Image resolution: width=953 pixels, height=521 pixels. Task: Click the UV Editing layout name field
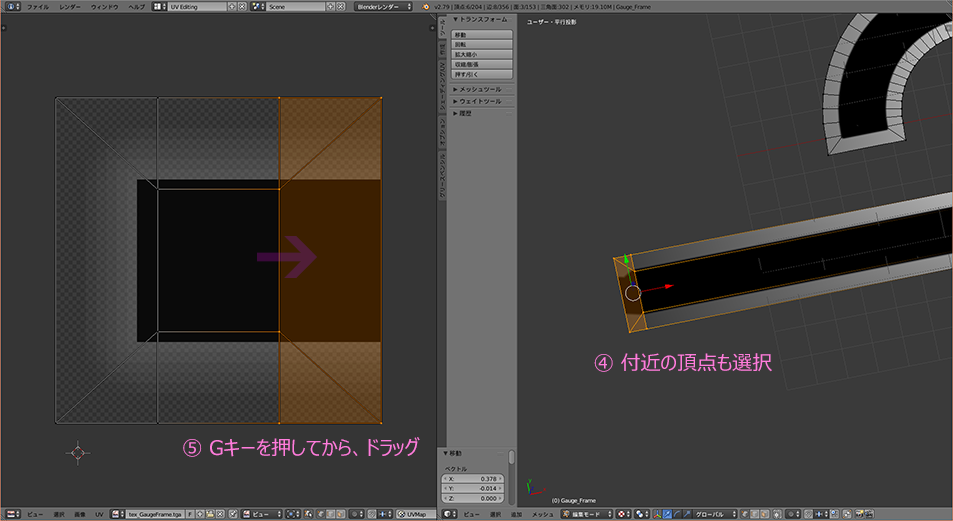[x=196, y=7]
